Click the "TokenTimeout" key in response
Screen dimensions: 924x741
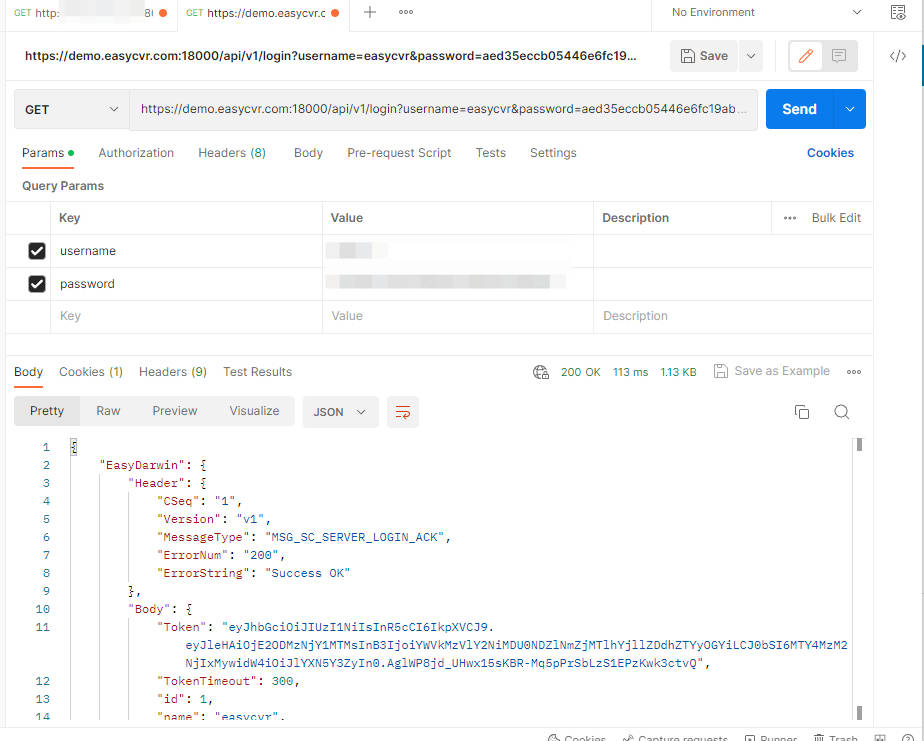(206, 681)
